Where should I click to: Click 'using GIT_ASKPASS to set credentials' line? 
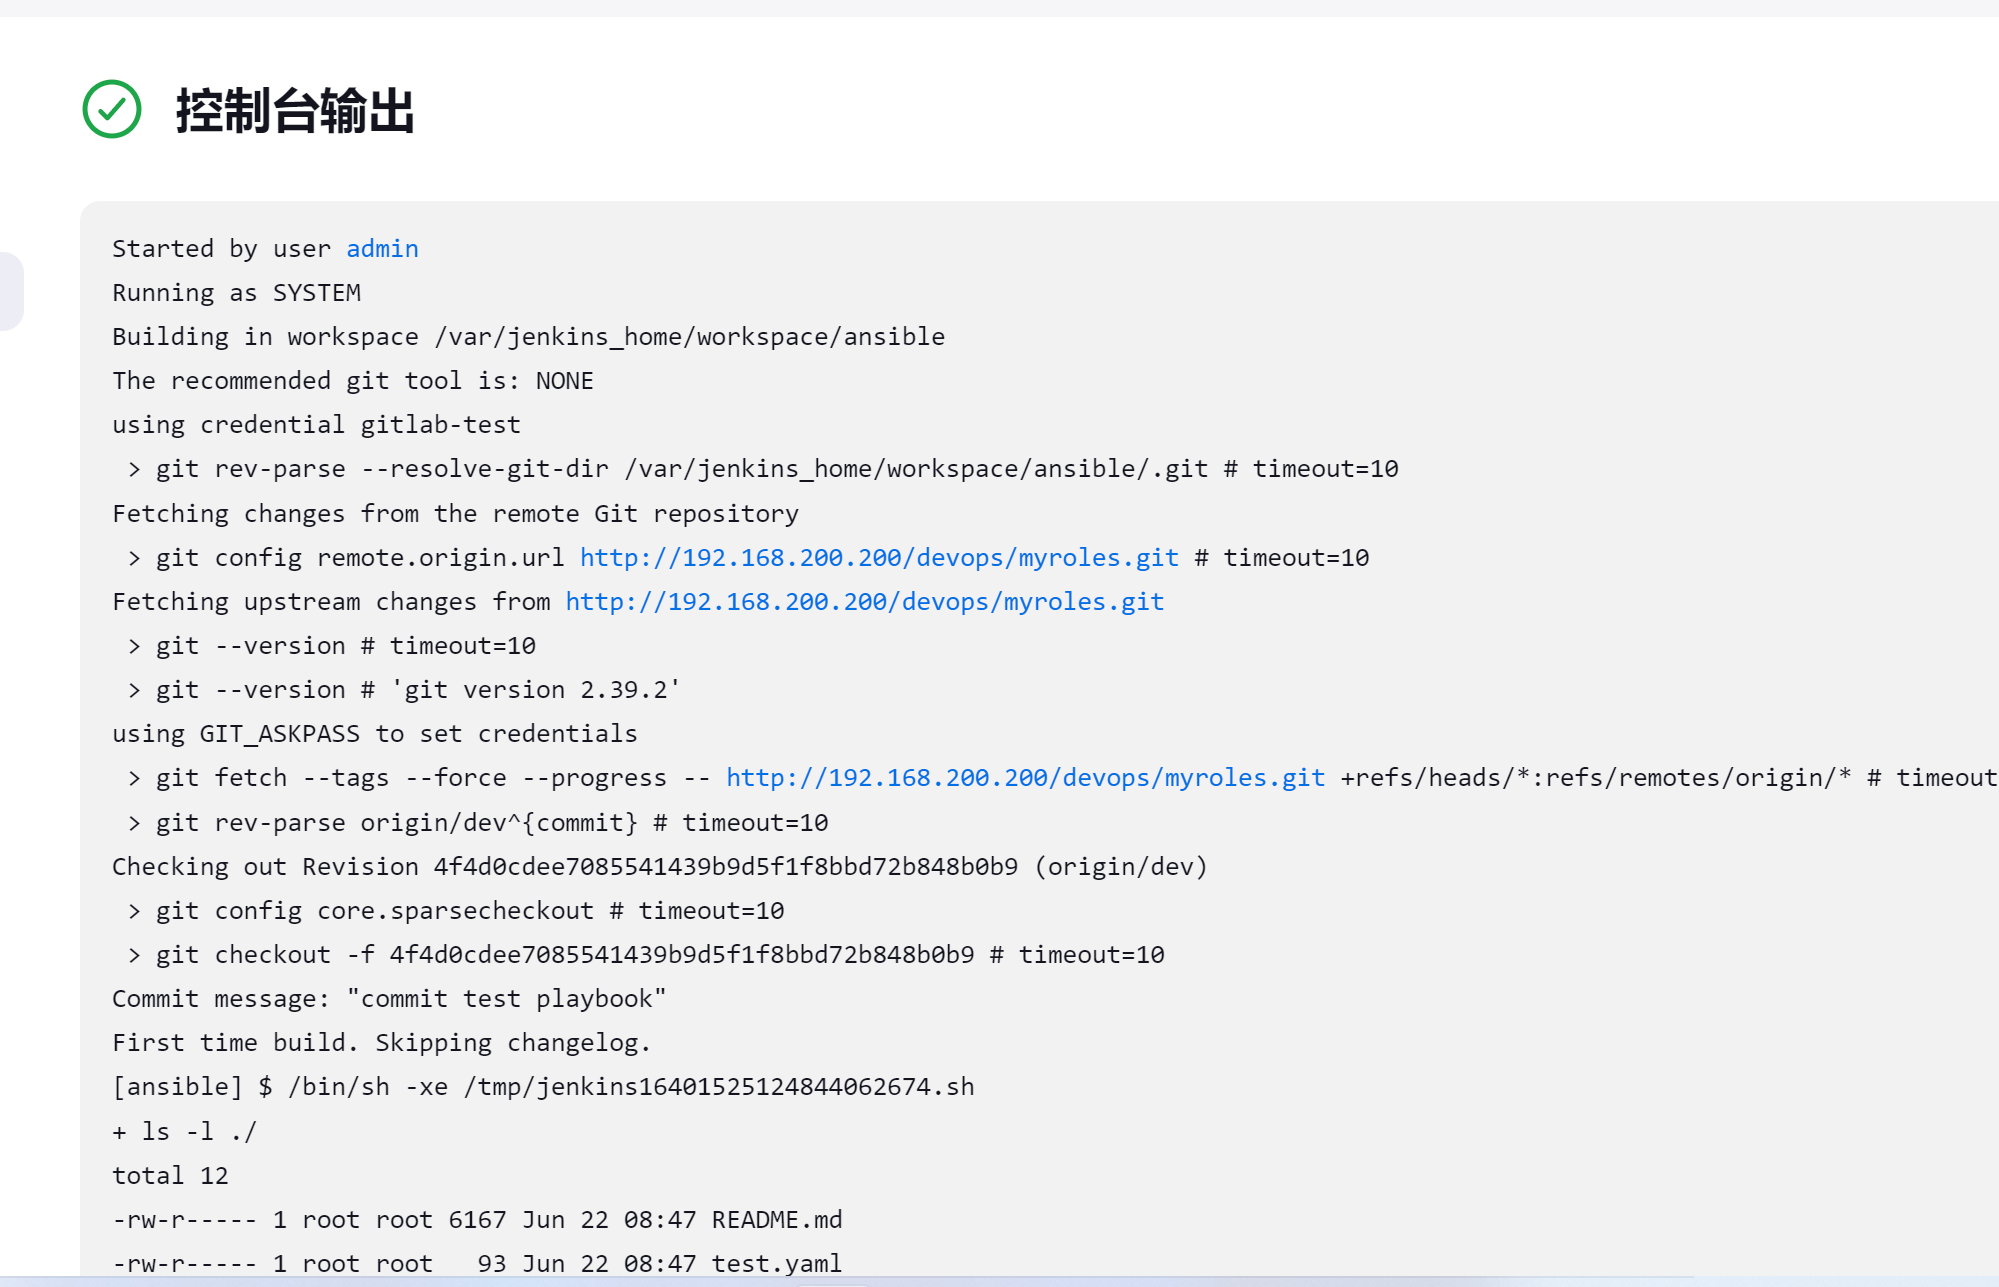coord(374,733)
